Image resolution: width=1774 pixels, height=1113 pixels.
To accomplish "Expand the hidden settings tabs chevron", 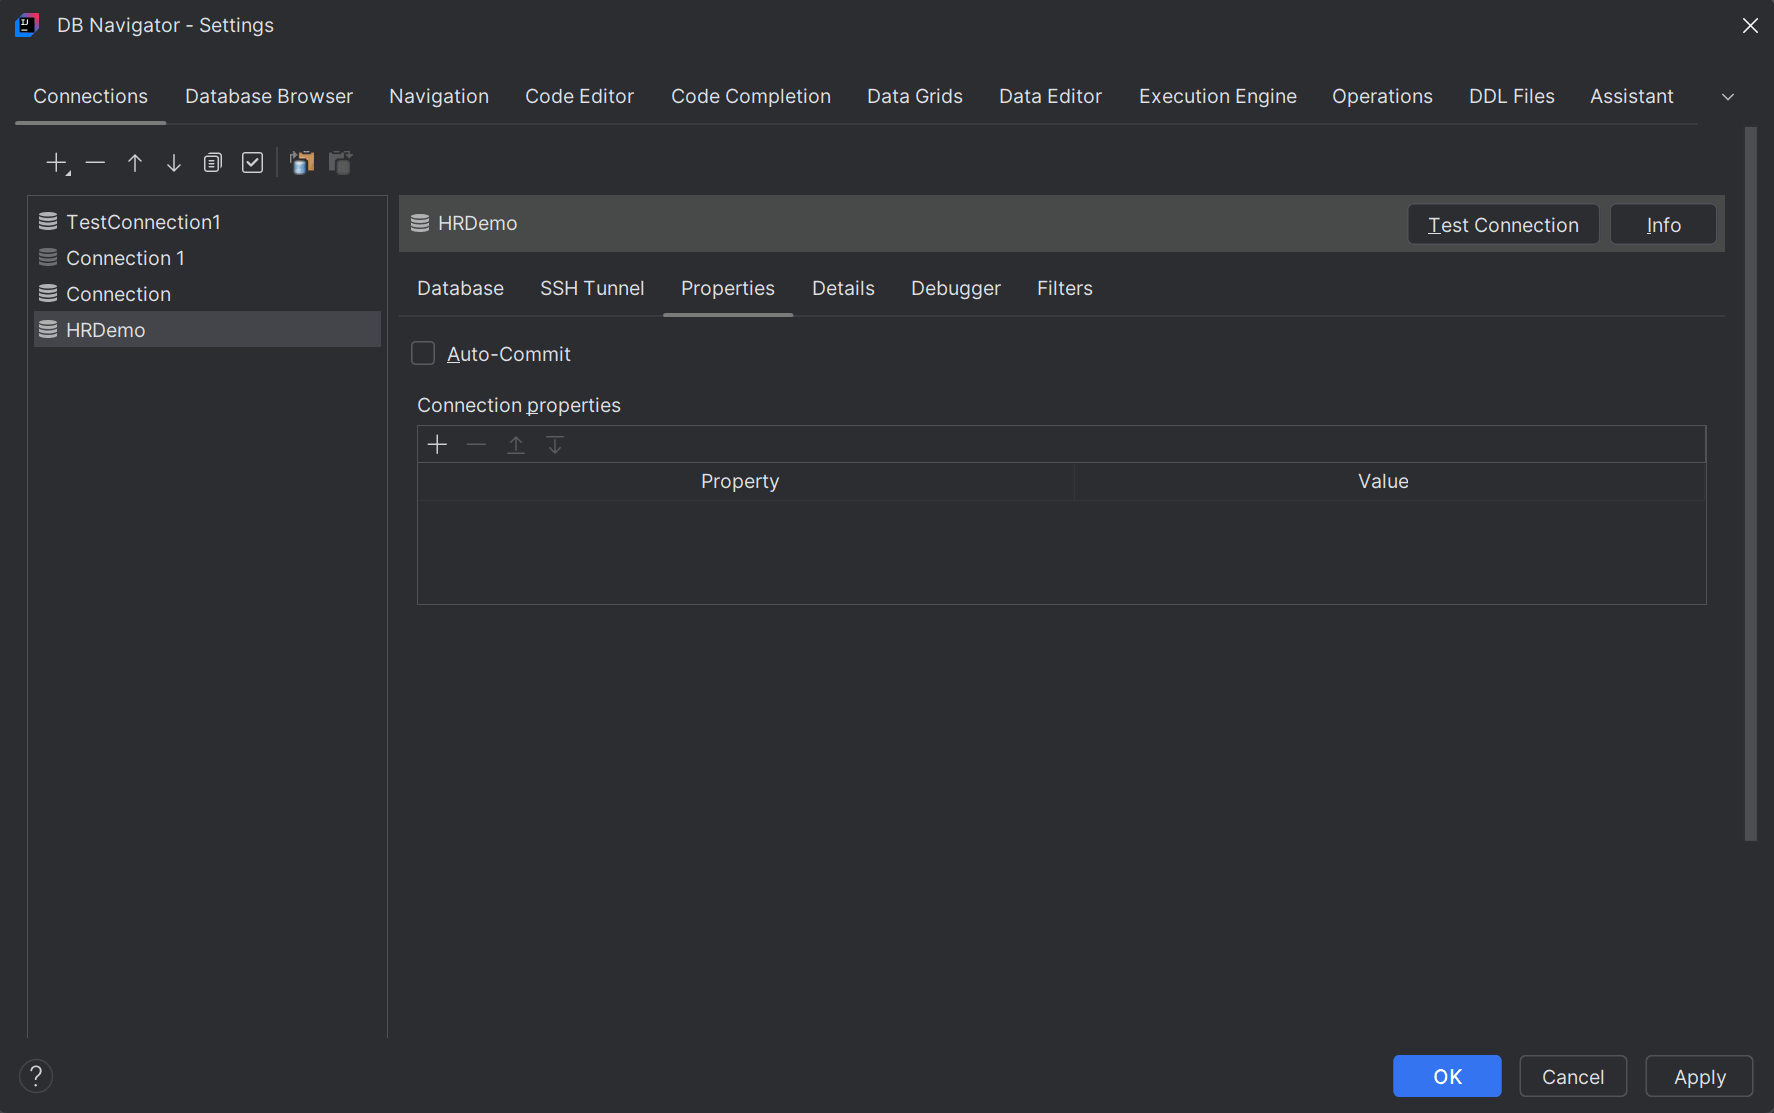I will tap(1728, 96).
